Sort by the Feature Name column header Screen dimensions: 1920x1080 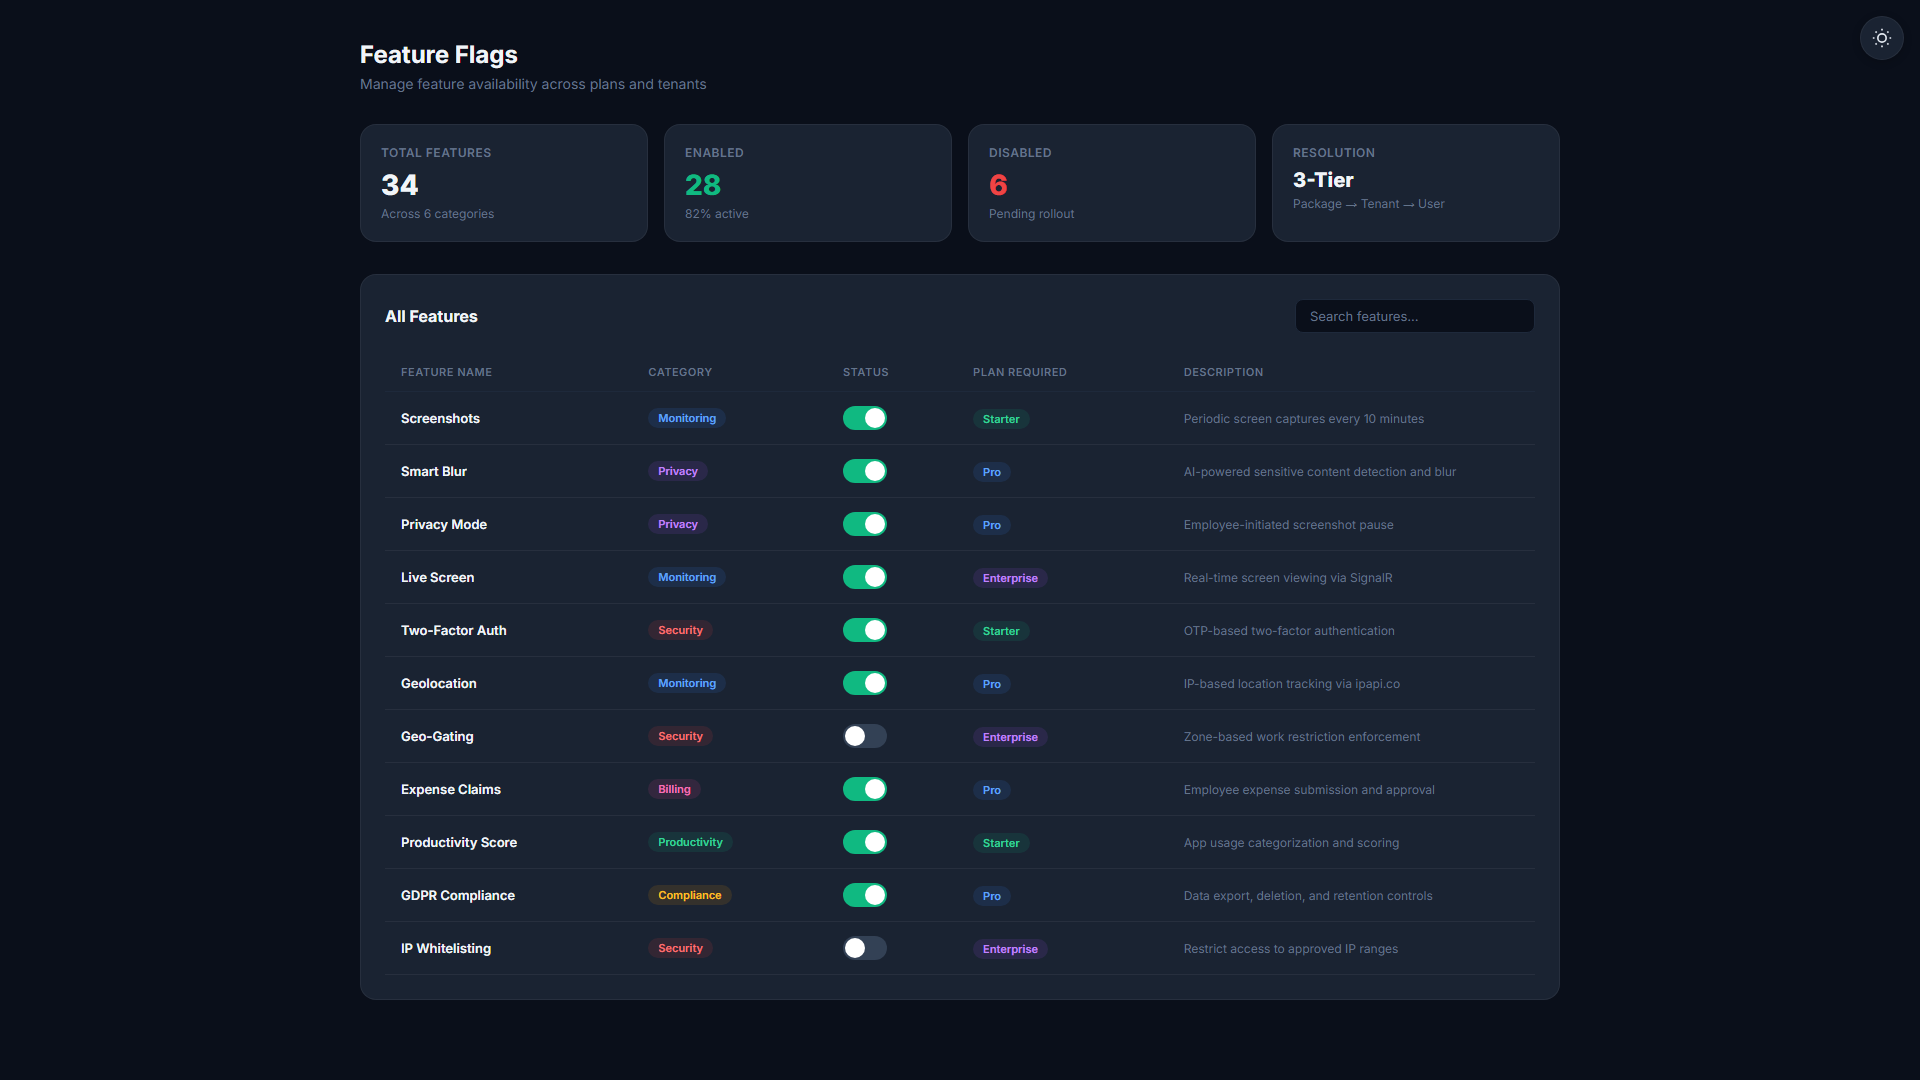[446, 372]
